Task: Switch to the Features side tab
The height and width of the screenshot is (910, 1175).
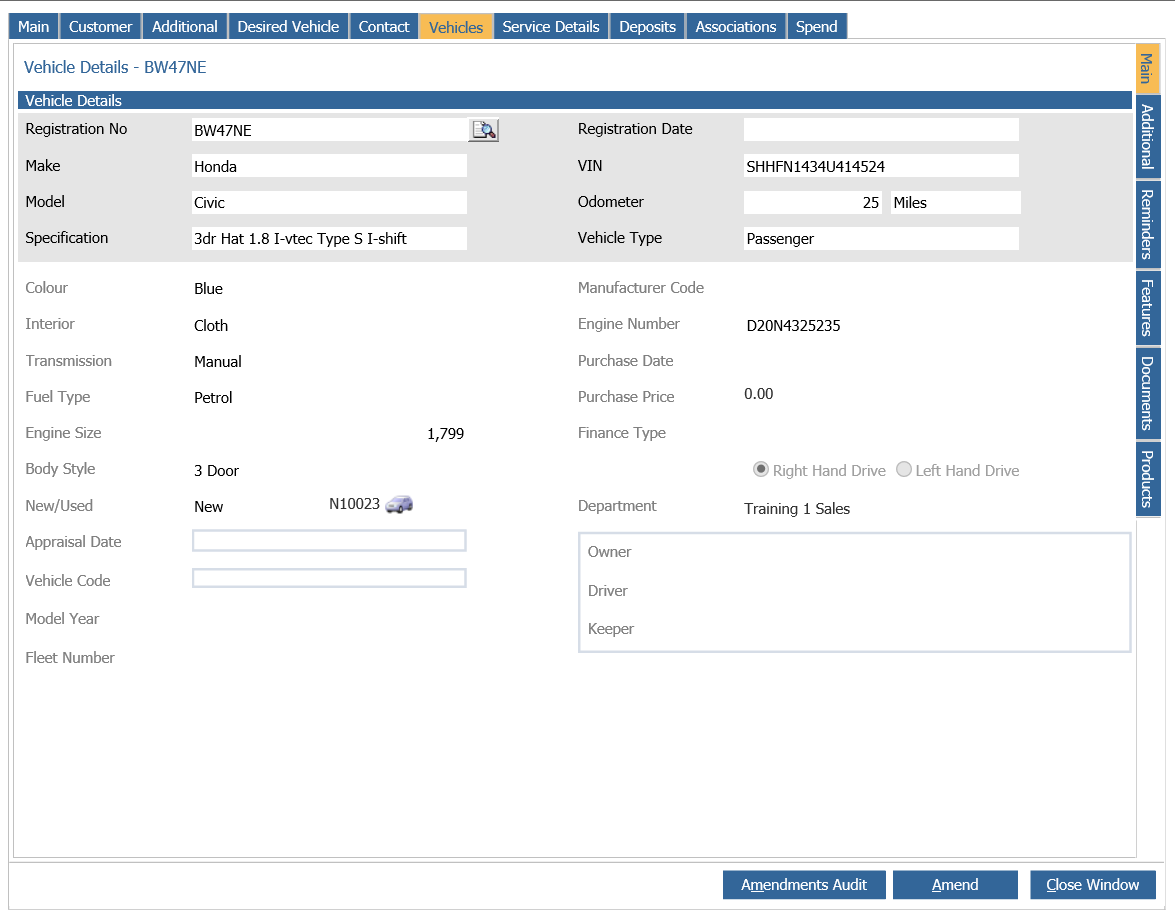Action: 1147,307
